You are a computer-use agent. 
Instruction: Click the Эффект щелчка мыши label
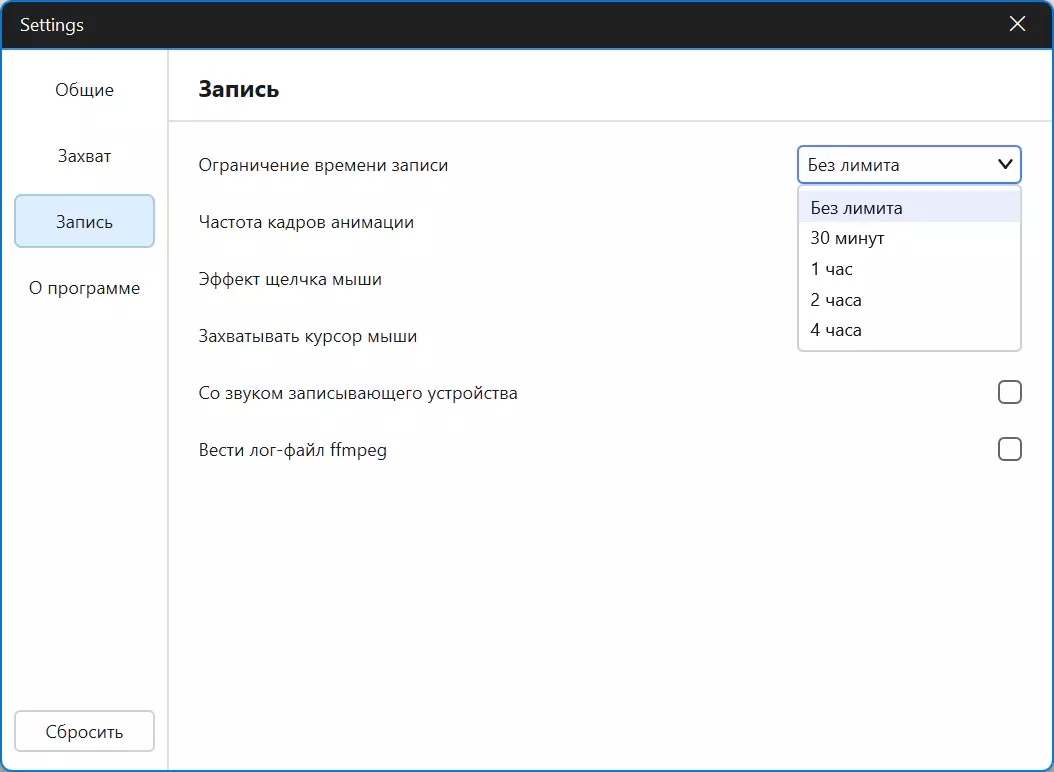tap(290, 279)
